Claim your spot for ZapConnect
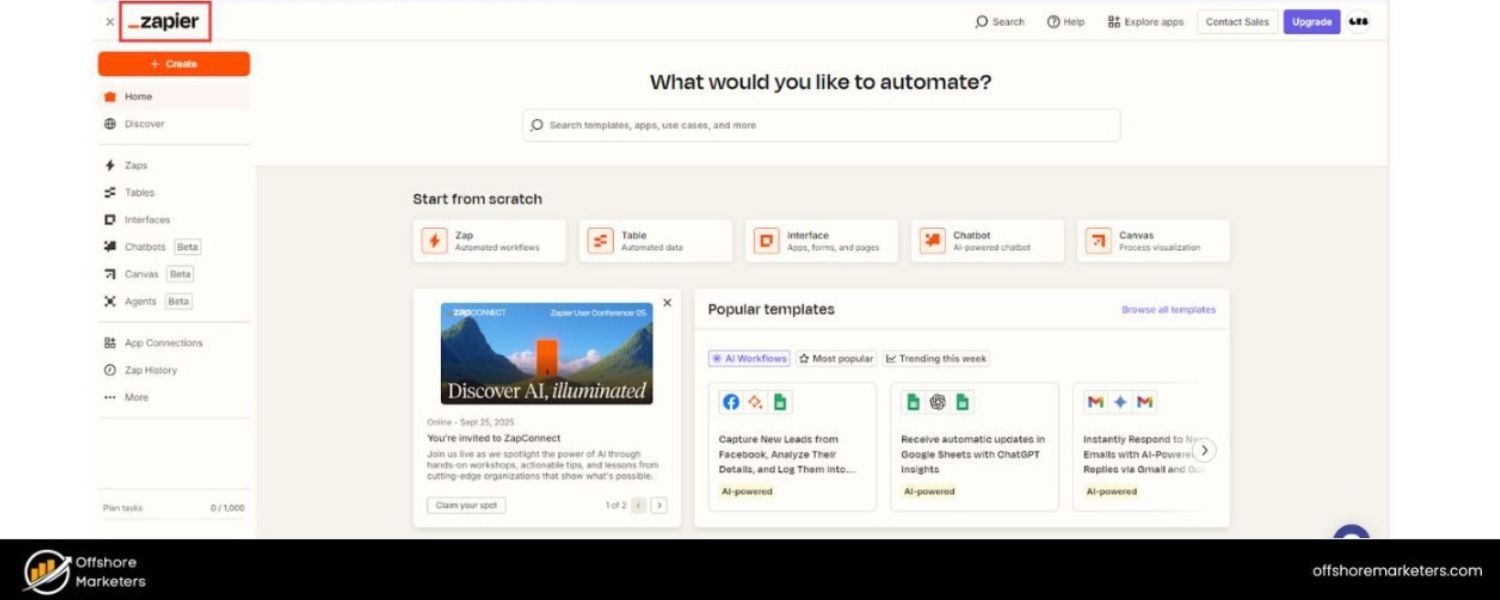Viewport: 1500px width, 600px height. tap(466, 505)
